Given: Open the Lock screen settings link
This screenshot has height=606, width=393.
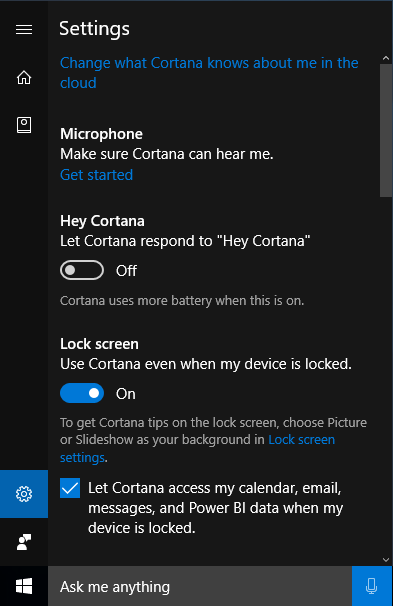Looking at the screenshot, I should tap(197, 448).
